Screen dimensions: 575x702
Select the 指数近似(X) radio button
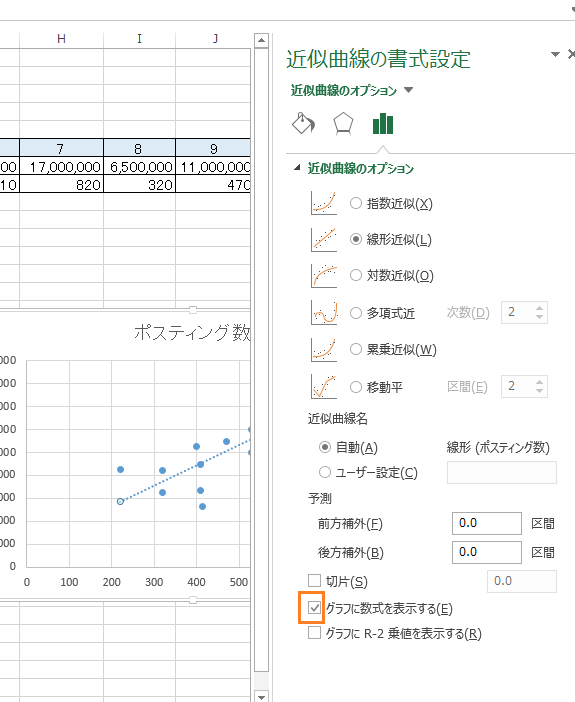356,203
